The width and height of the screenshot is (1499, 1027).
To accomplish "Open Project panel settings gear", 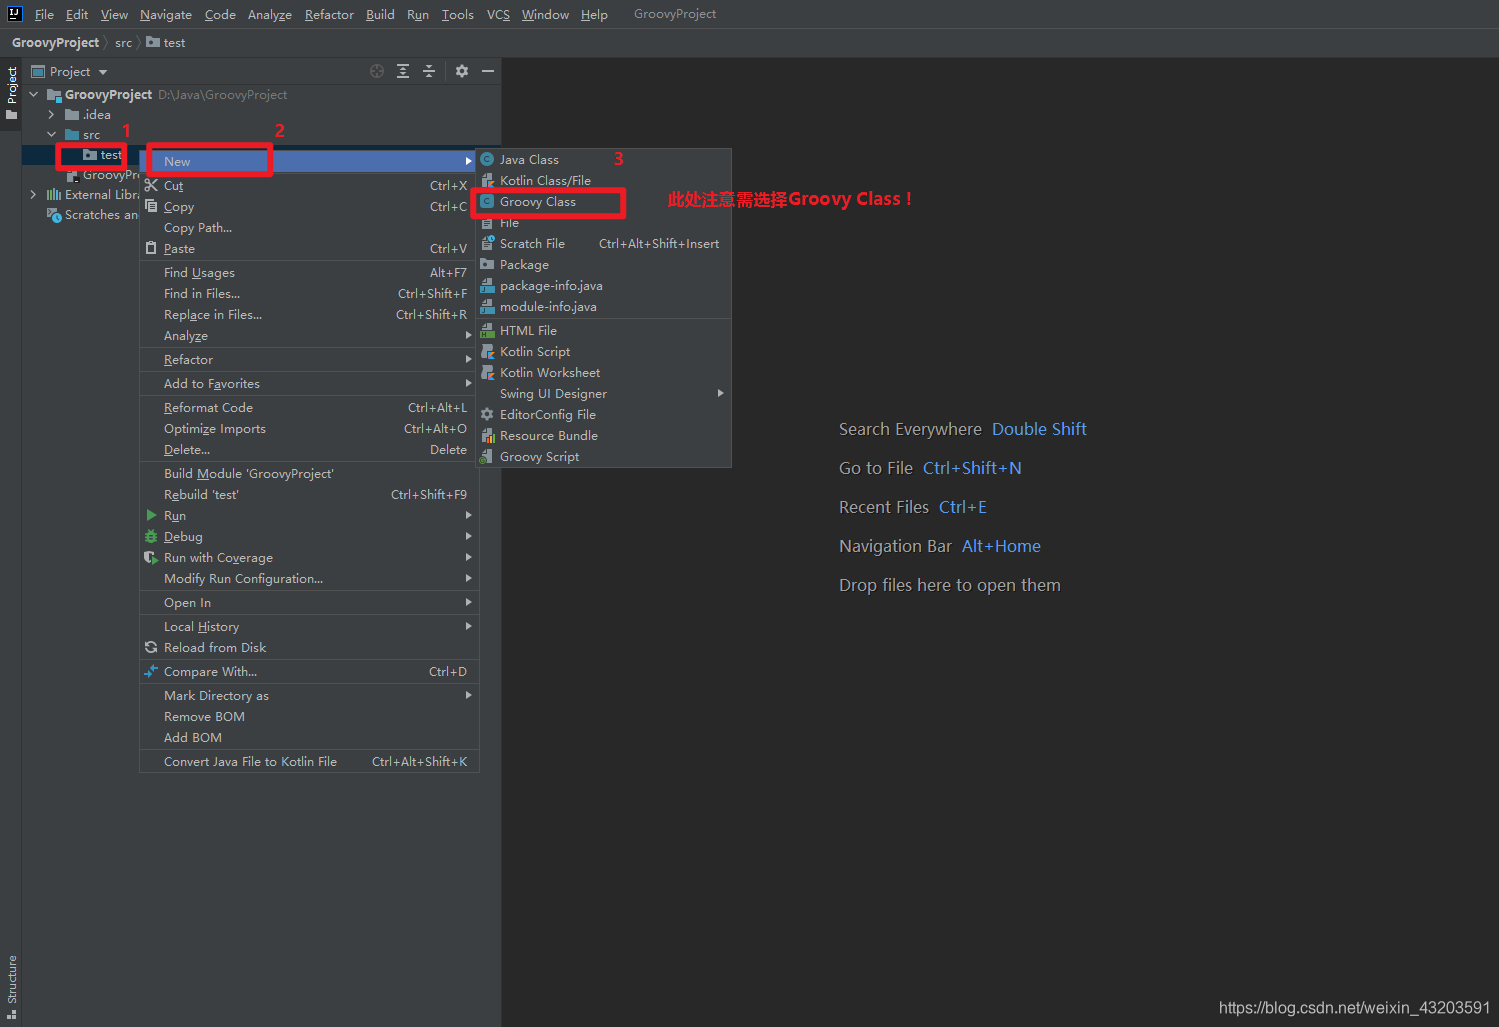I will 462,71.
